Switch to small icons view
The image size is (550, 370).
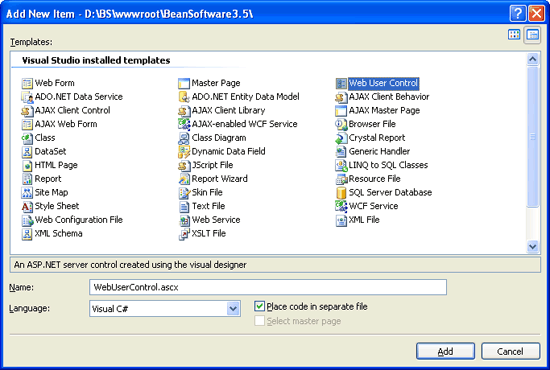[x=532, y=35]
